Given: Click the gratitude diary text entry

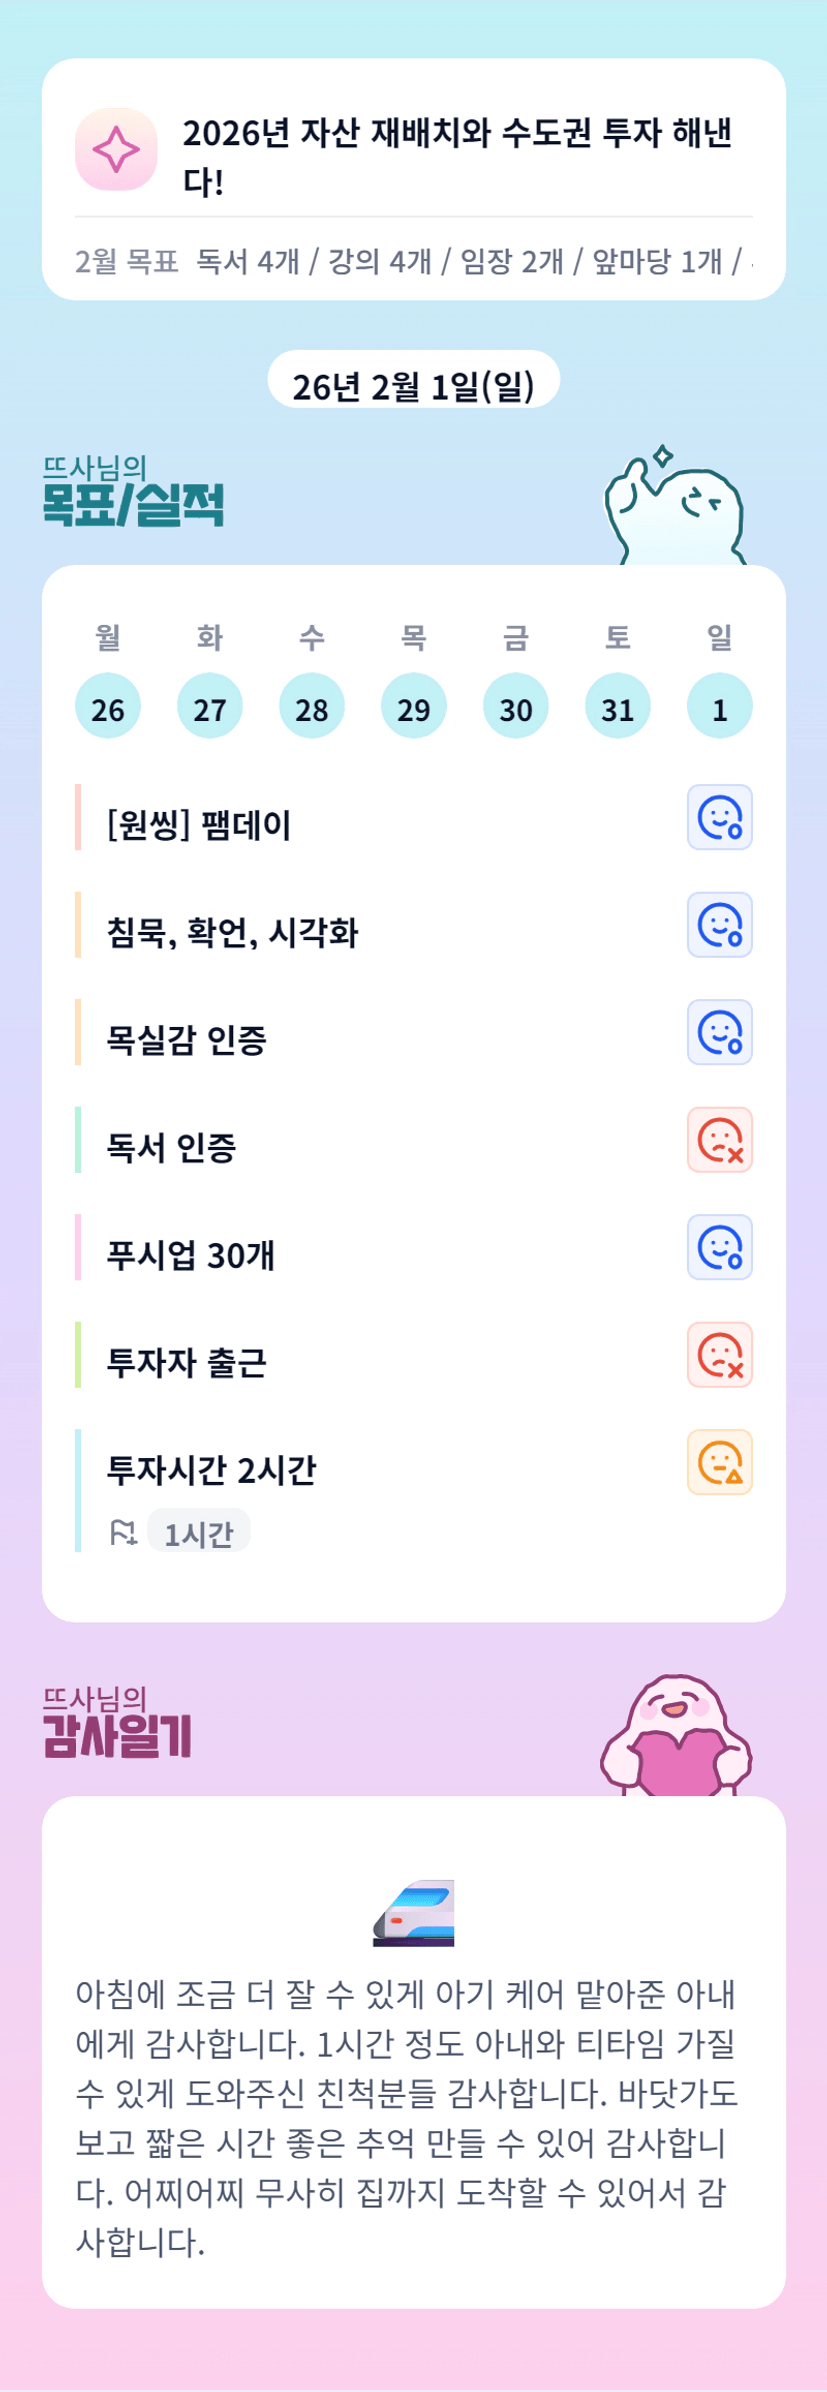Looking at the screenshot, I should pos(406,2117).
